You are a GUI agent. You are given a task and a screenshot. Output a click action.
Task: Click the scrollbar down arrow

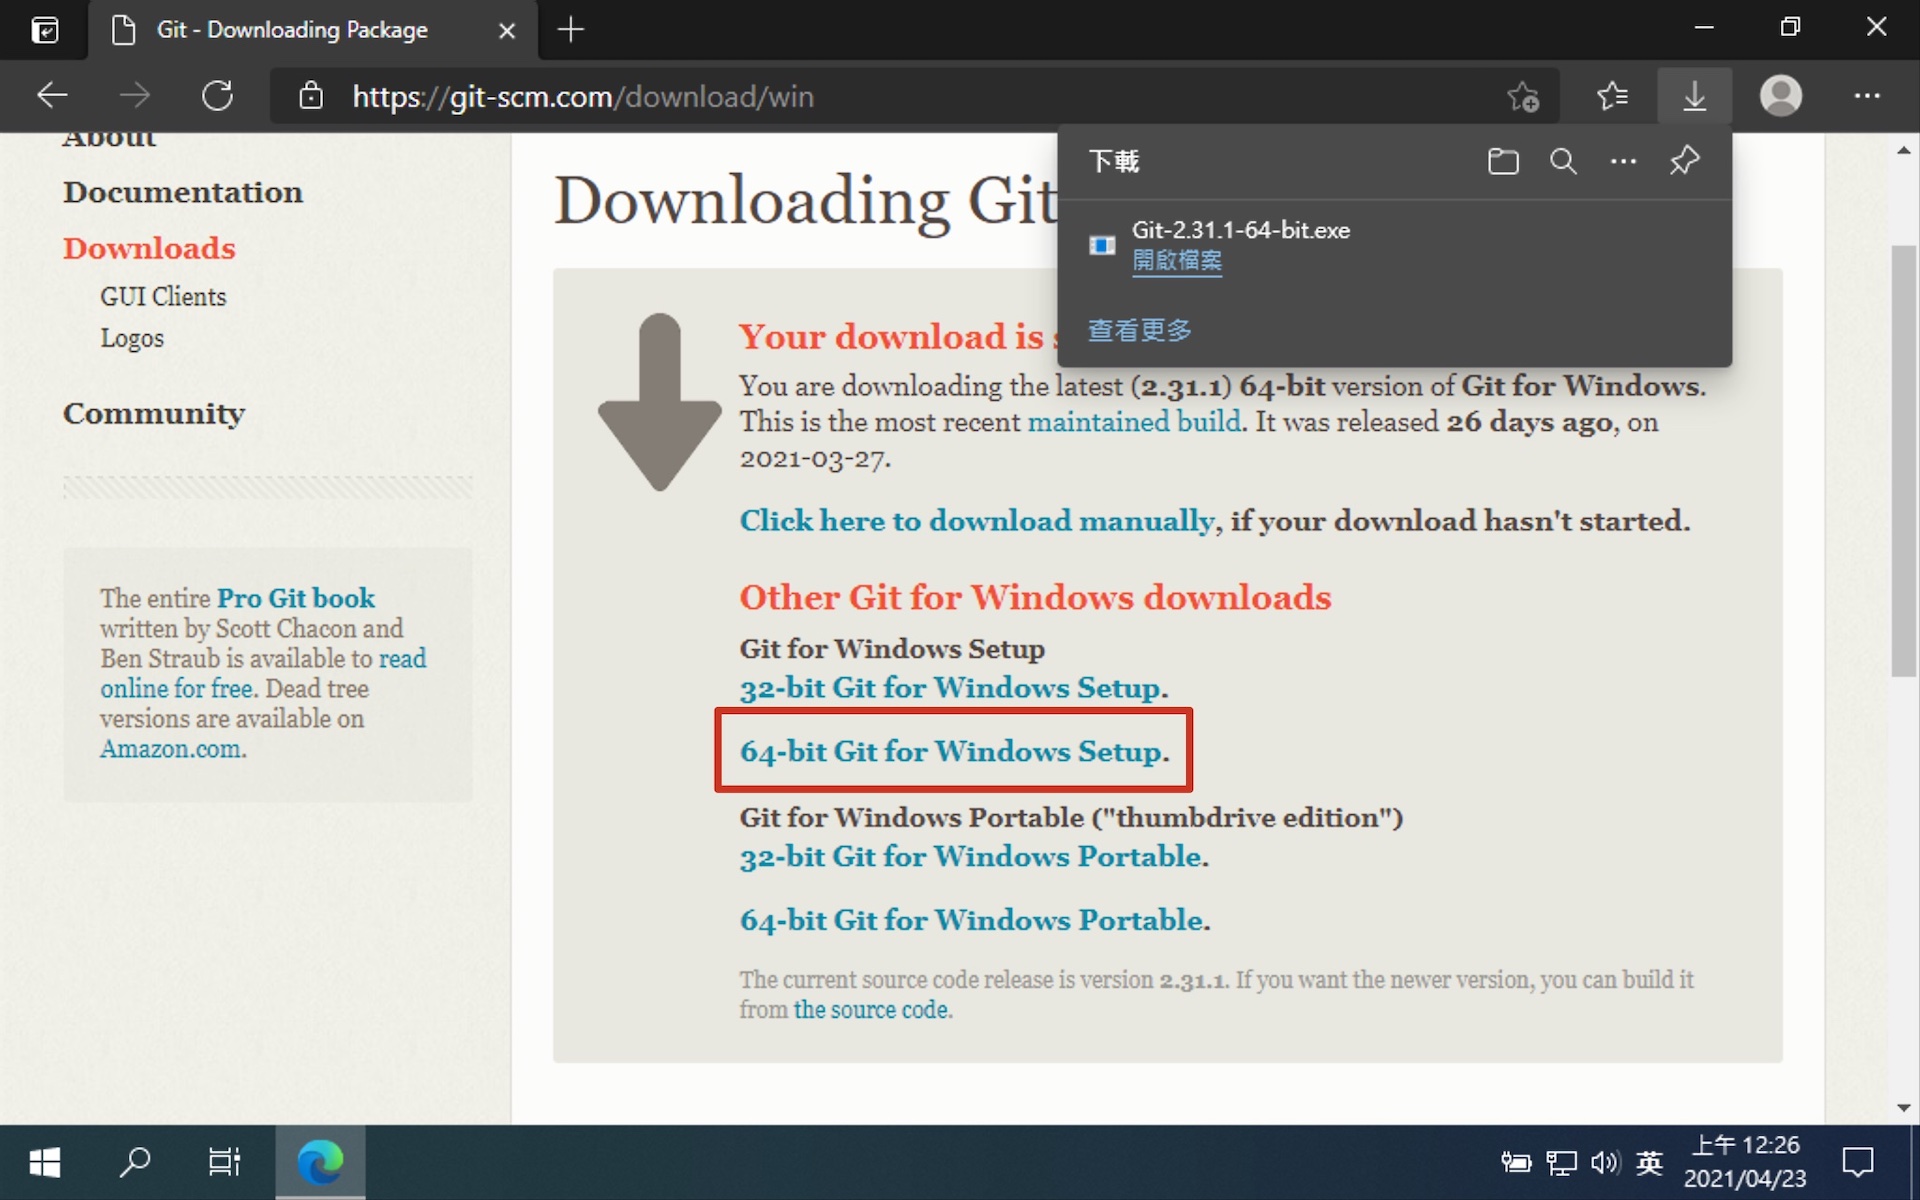click(1903, 1108)
